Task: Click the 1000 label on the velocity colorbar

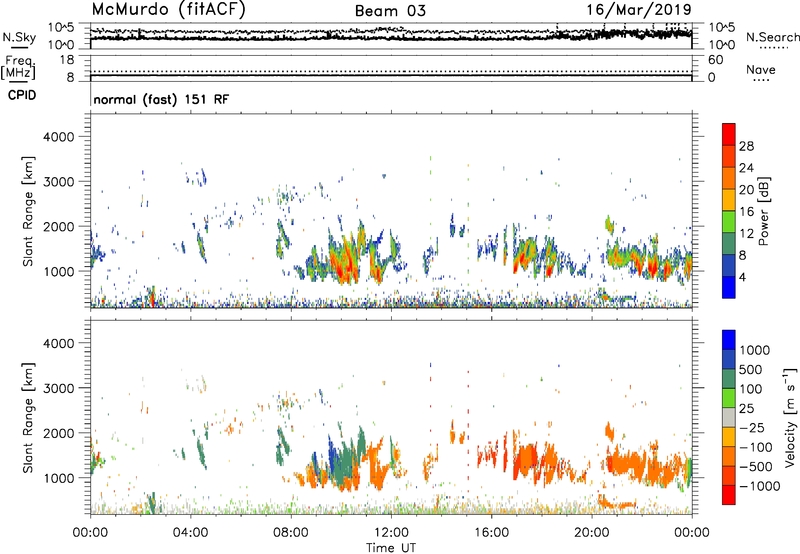Action: [755, 350]
